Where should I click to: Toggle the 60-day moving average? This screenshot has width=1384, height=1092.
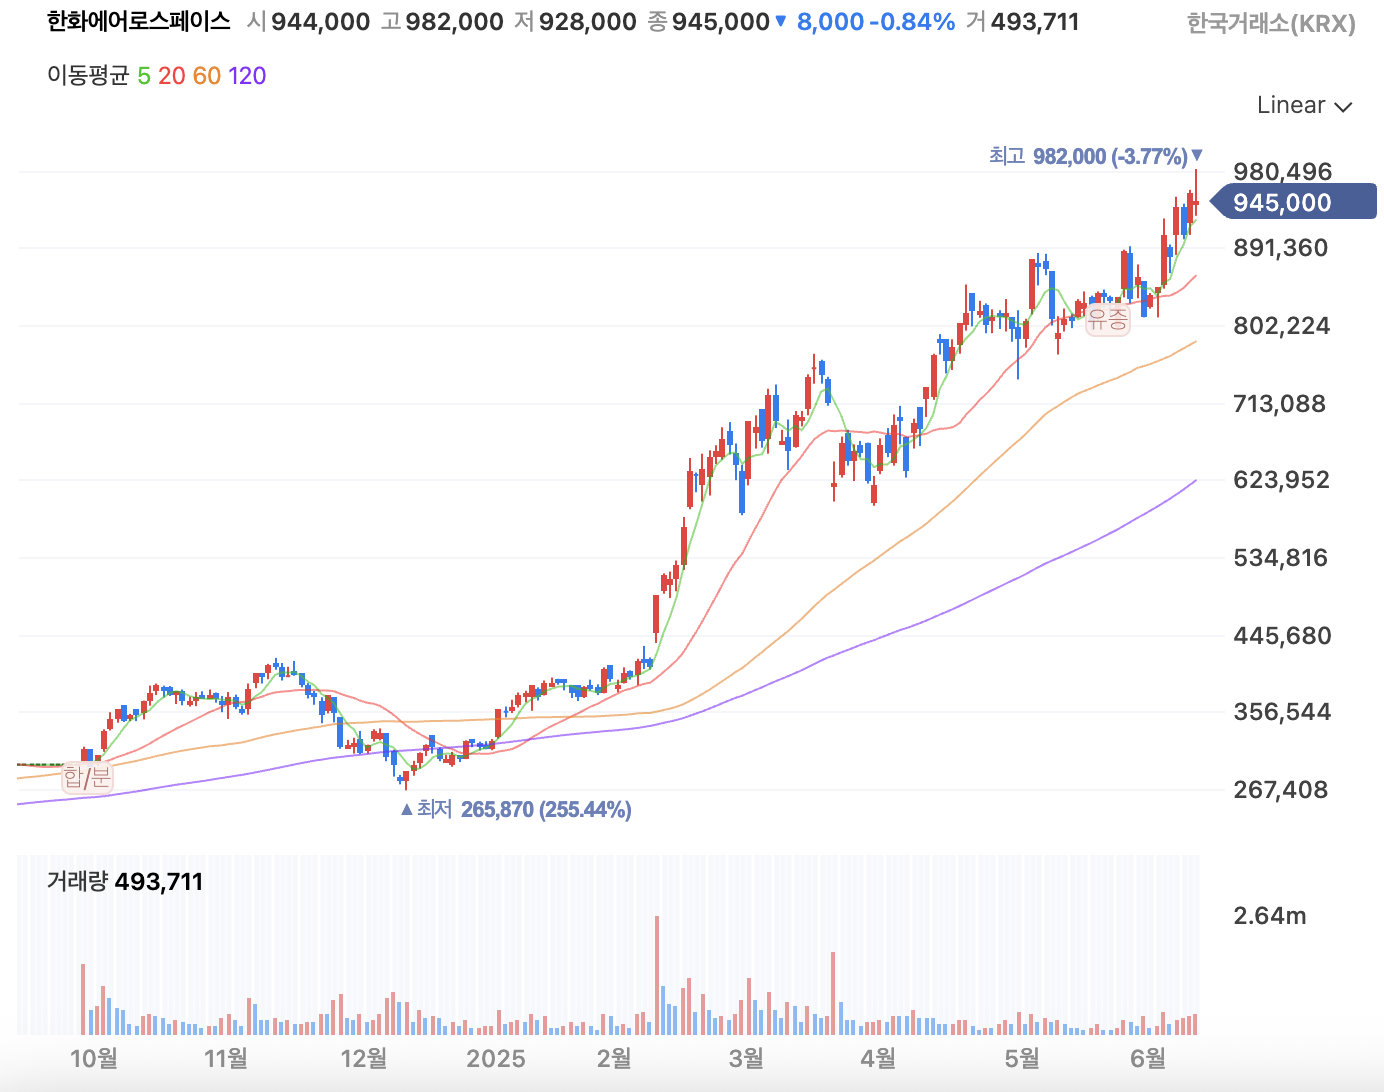[x=207, y=76]
